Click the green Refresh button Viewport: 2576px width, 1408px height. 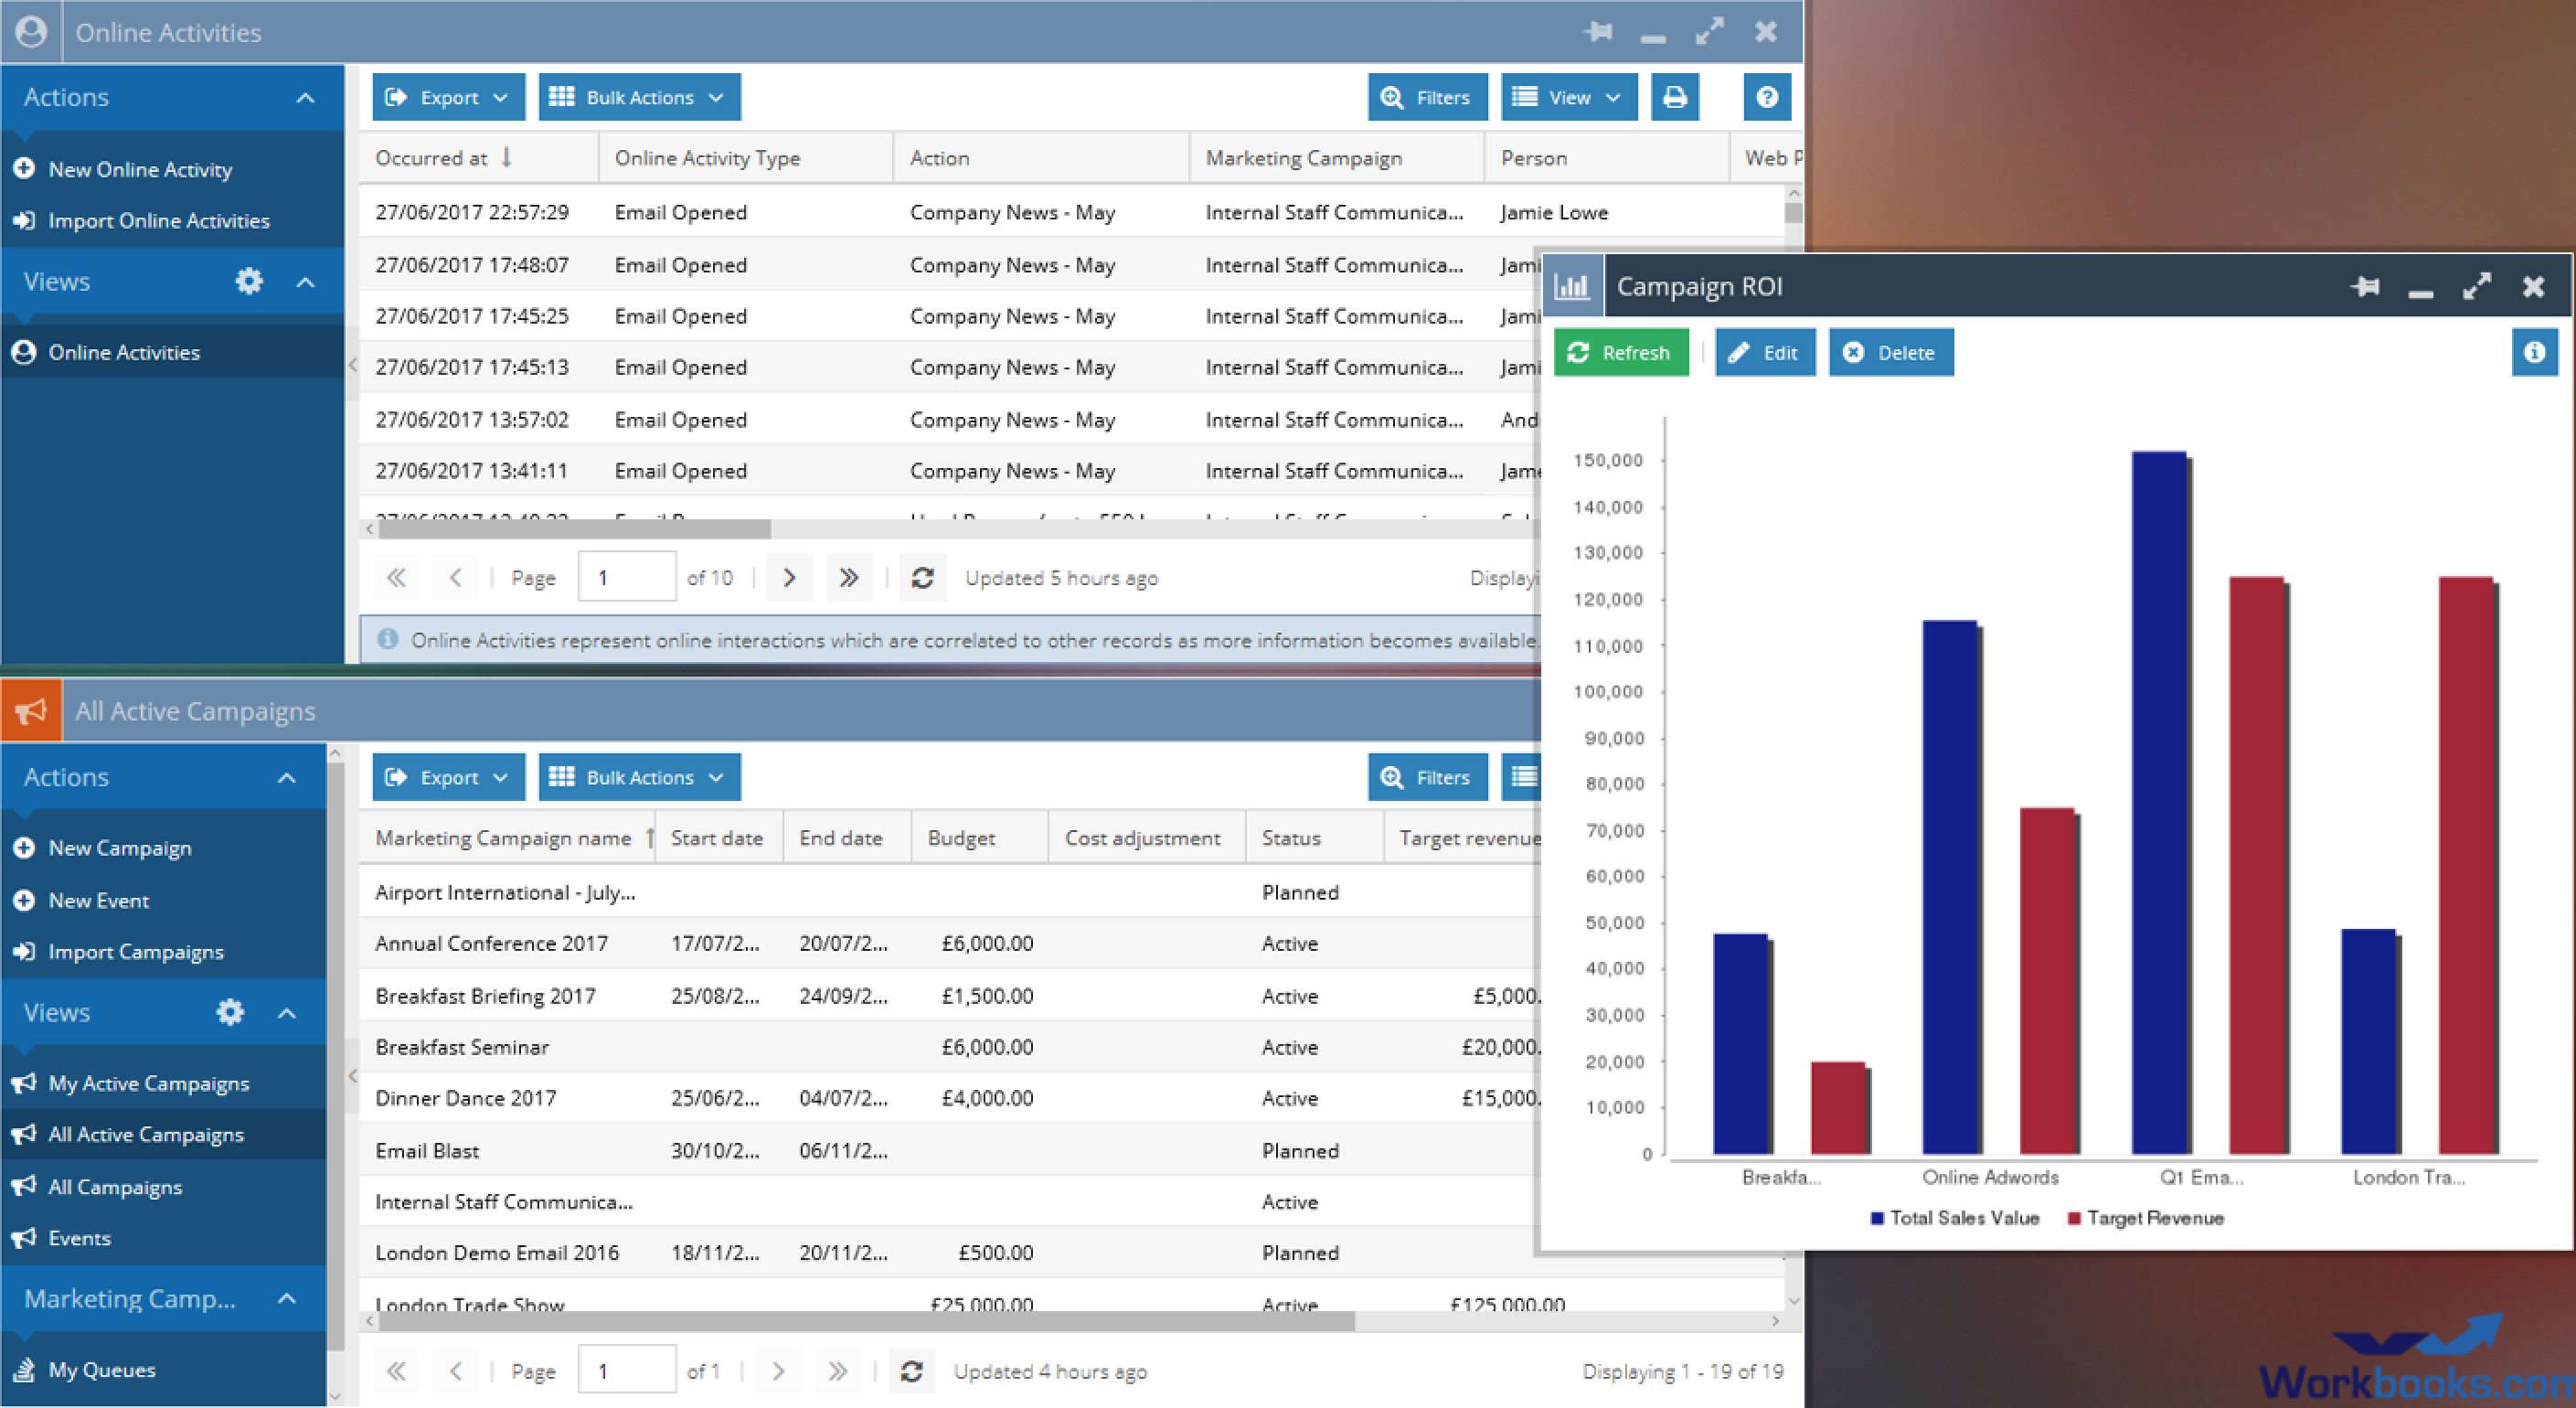point(1620,352)
